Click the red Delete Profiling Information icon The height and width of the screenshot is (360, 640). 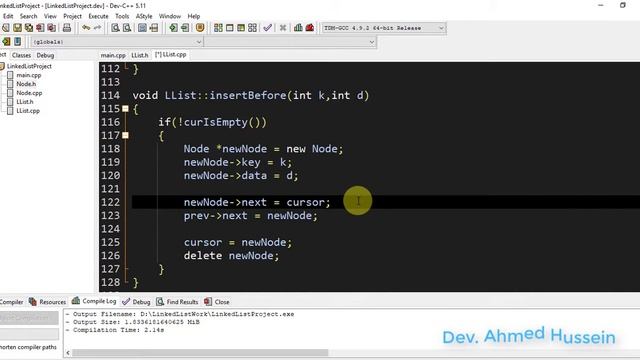310,28
